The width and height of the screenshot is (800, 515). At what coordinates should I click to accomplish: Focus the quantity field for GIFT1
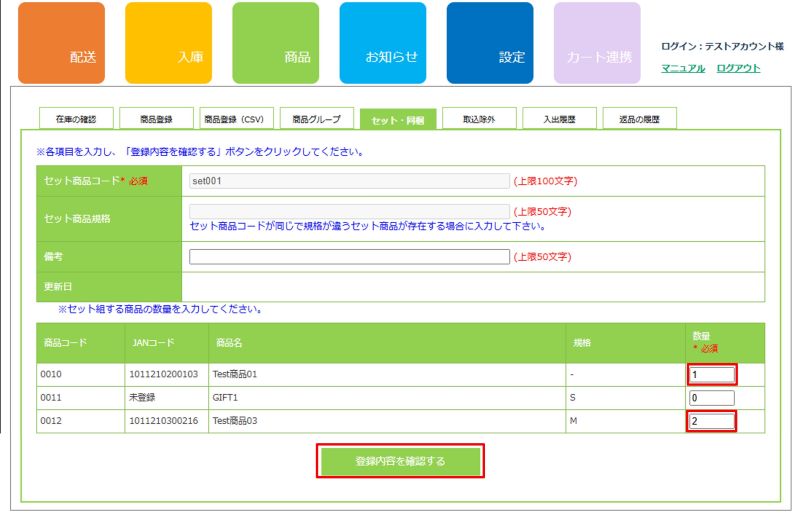[x=712, y=398]
